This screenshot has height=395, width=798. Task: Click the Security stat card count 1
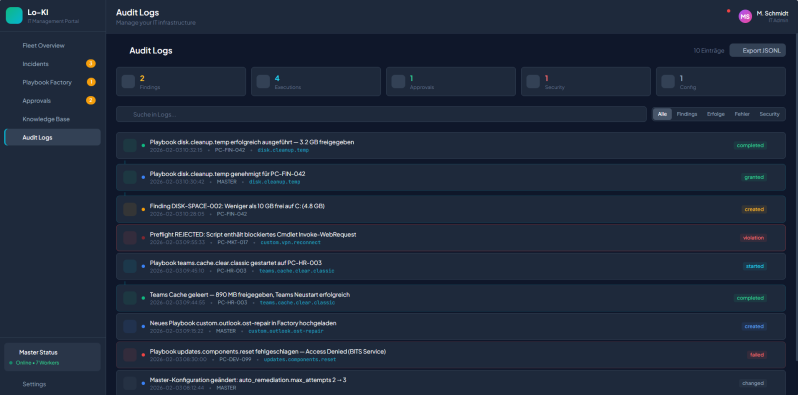pyautogui.click(x=546, y=78)
